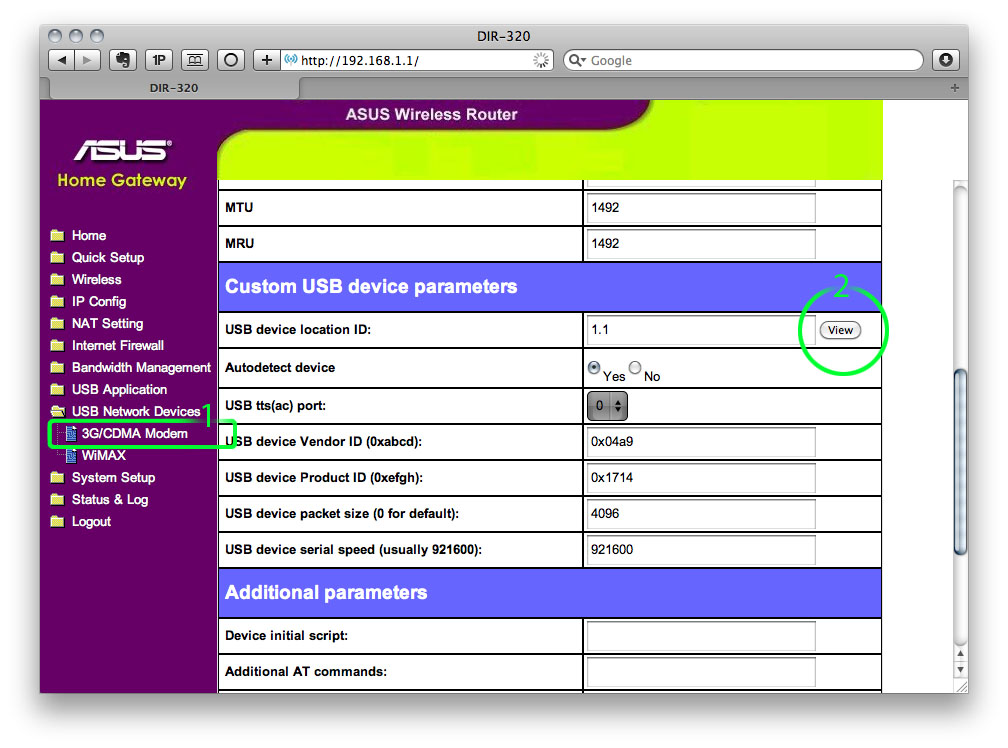Open the 3G/CDMA Modem menu item
1008x748 pixels.
click(134, 434)
